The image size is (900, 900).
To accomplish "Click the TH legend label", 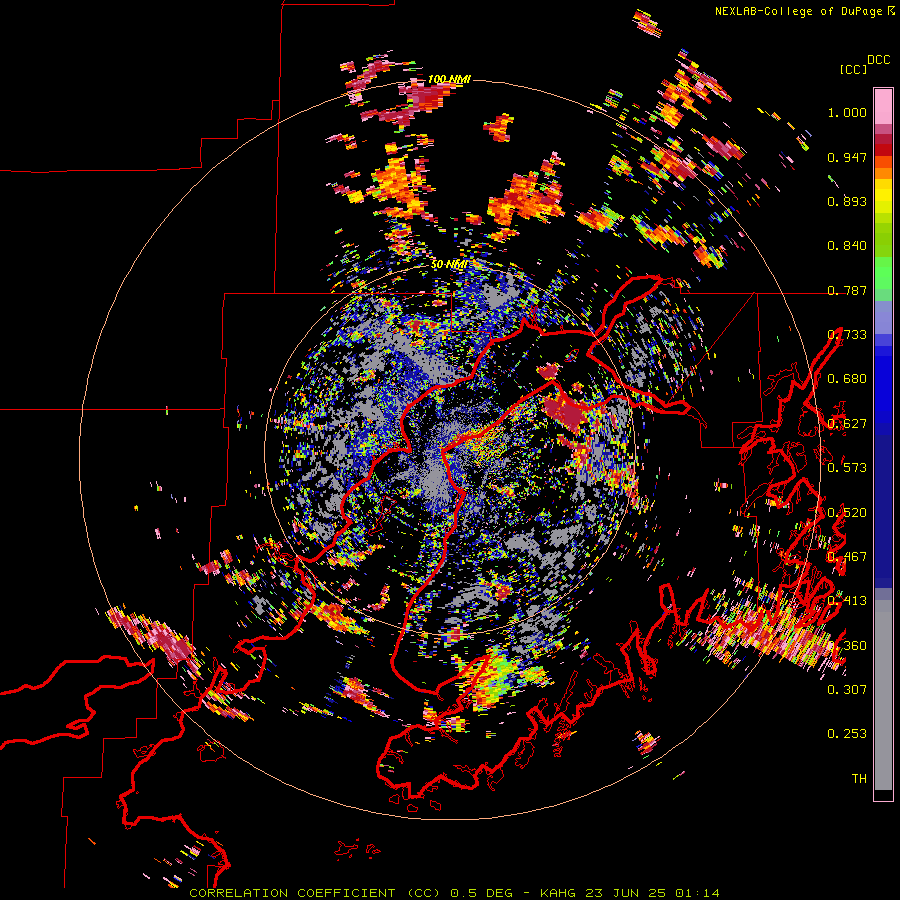I will point(859,778).
